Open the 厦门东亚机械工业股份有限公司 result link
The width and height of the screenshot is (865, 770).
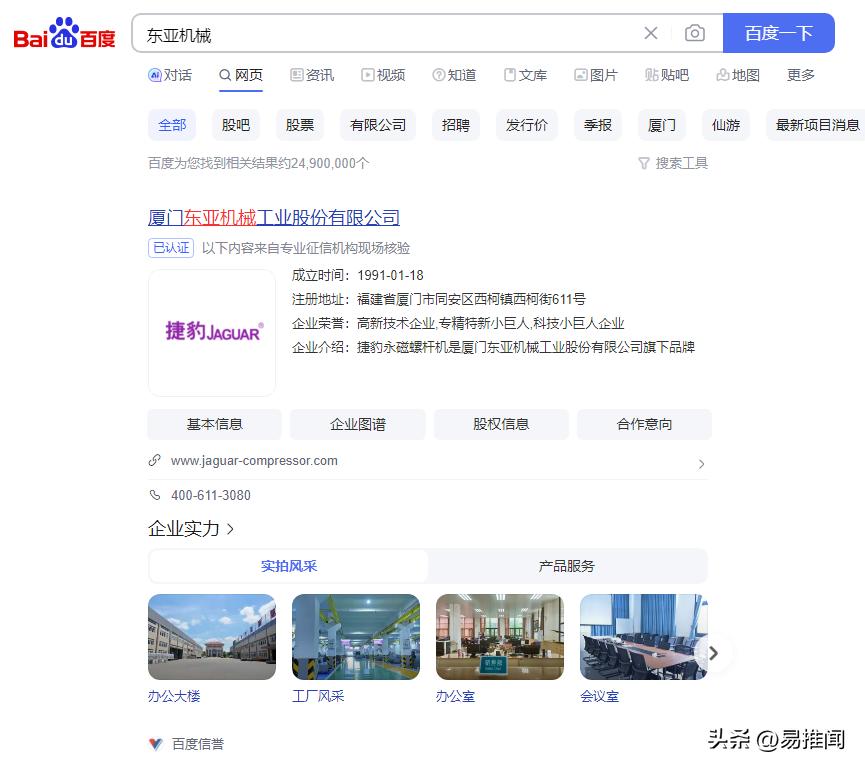(273, 217)
